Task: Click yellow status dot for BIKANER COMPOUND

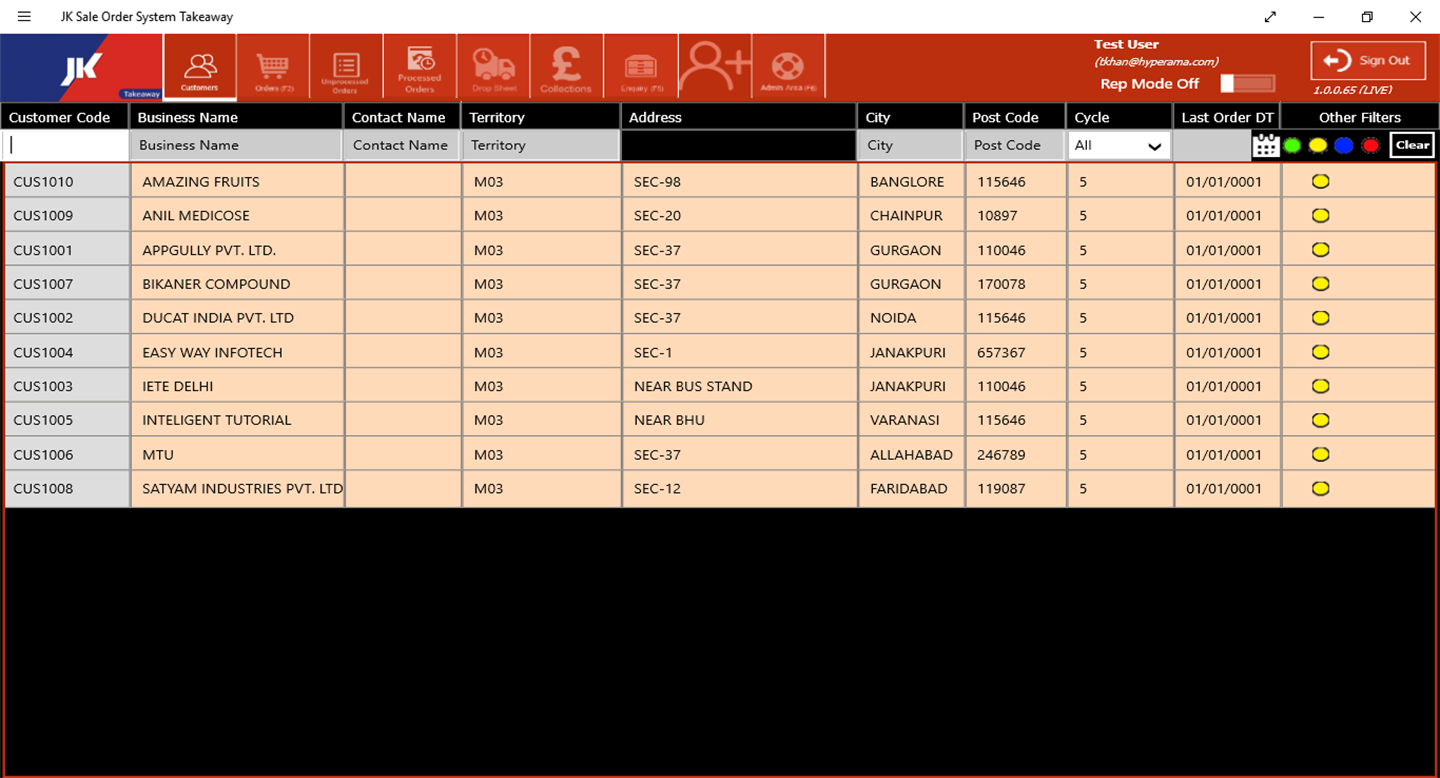Action: pos(1320,284)
